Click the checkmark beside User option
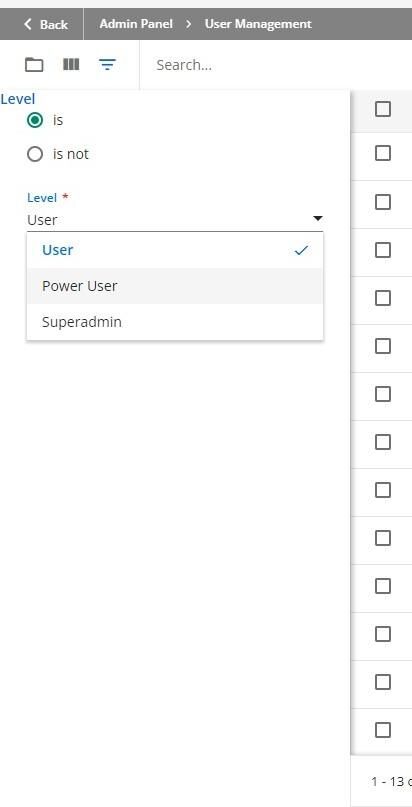 pos(301,250)
